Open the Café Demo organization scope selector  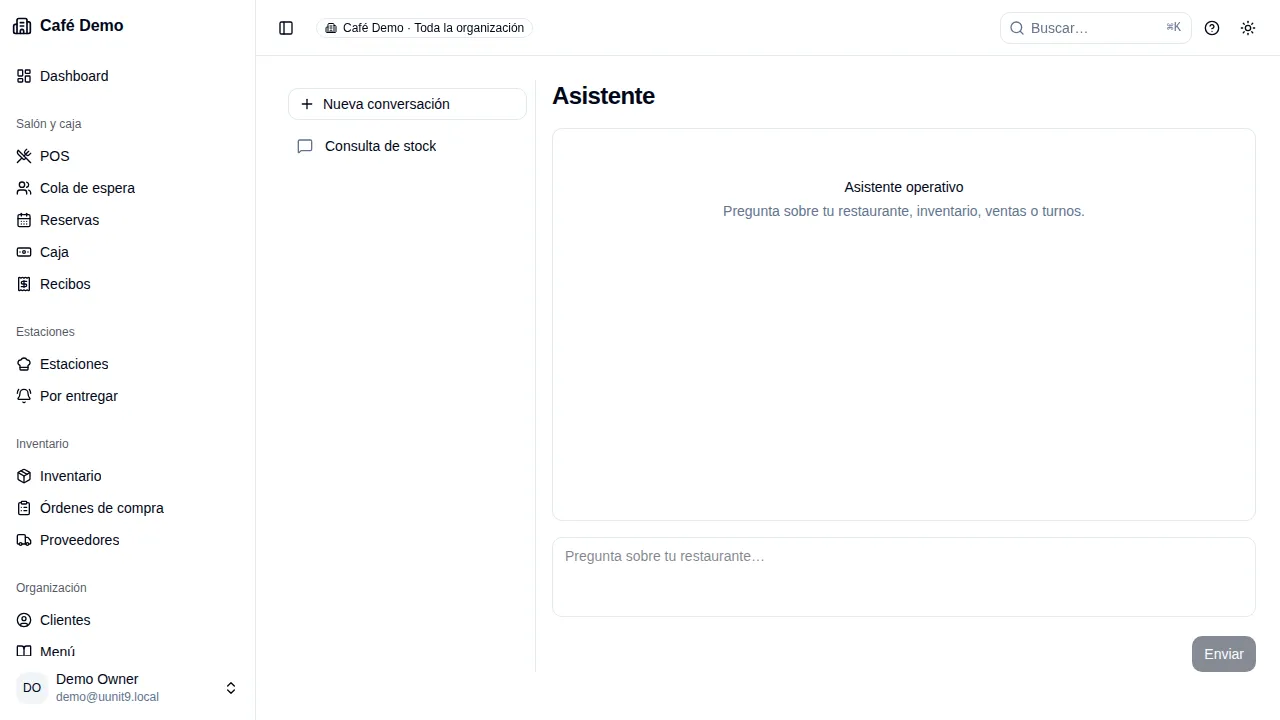click(x=425, y=28)
